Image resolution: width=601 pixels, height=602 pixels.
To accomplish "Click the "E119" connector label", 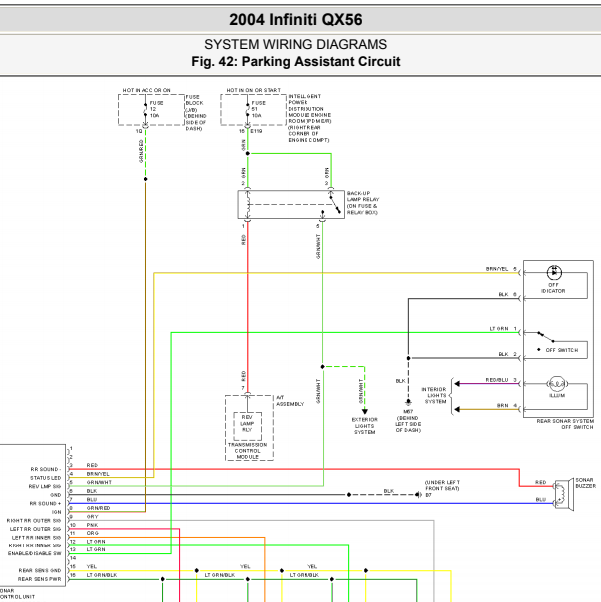I will point(256,131).
